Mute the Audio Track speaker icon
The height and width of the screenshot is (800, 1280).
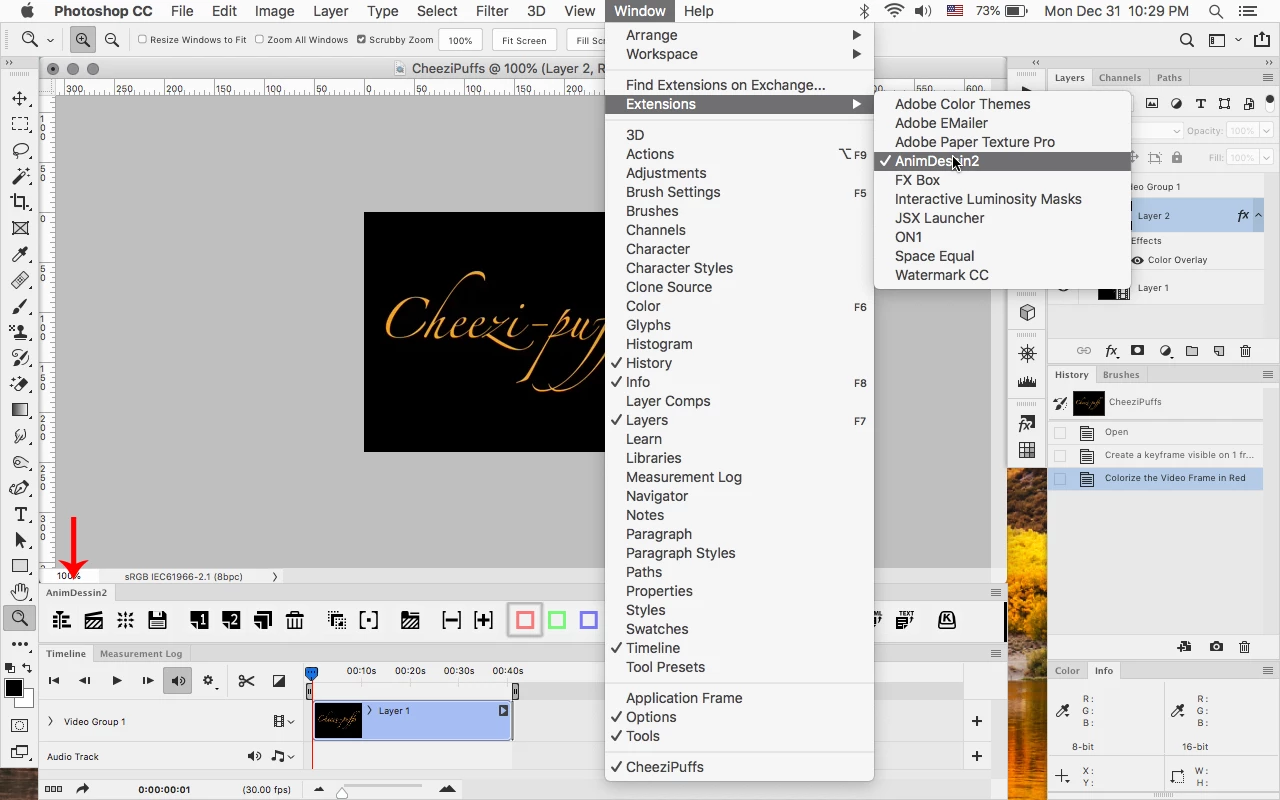(x=254, y=757)
